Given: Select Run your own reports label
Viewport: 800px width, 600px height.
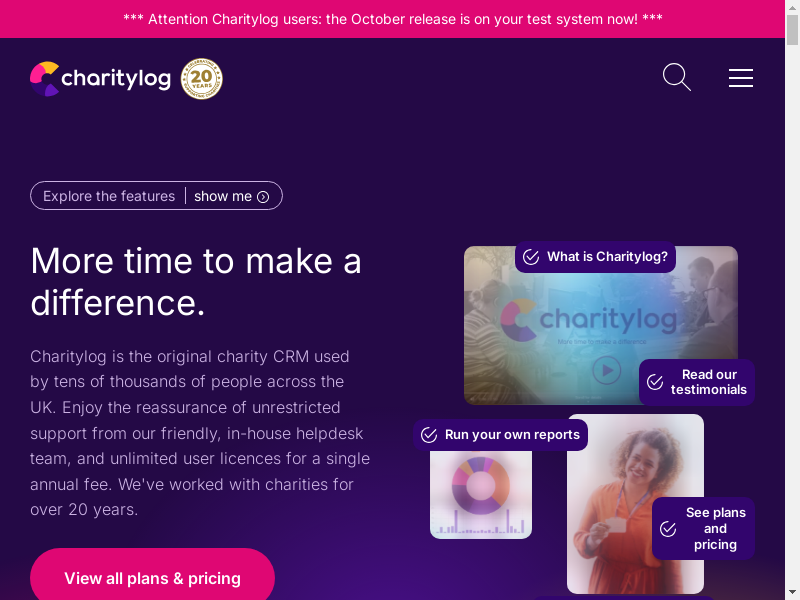Looking at the screenshot, I should [x=512, y=435].
